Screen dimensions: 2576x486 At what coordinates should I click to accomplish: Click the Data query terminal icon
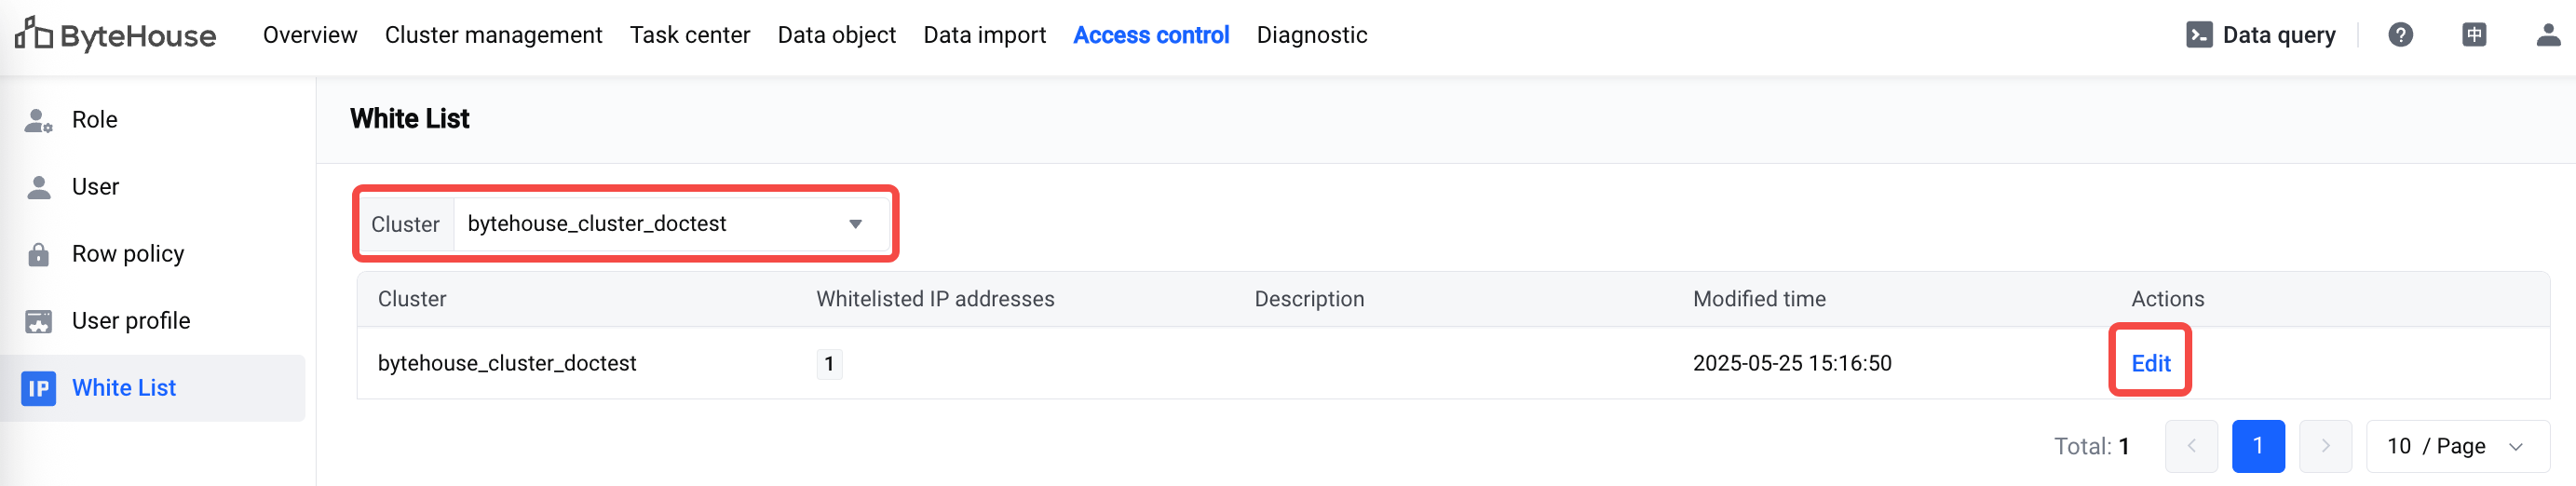click(x=2199, y=35)
